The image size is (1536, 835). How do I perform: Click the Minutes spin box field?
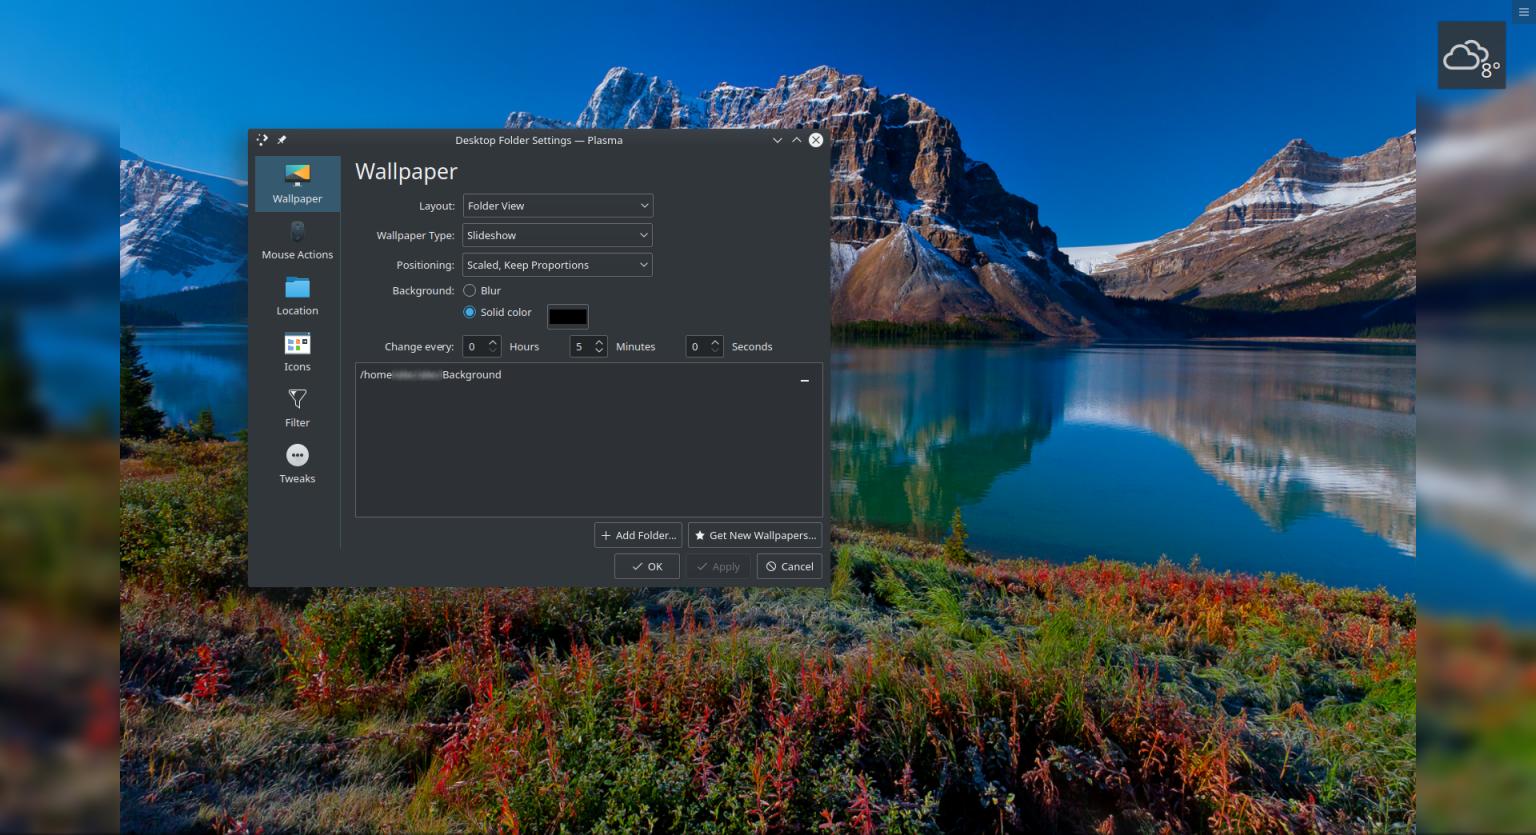point(580,347)
